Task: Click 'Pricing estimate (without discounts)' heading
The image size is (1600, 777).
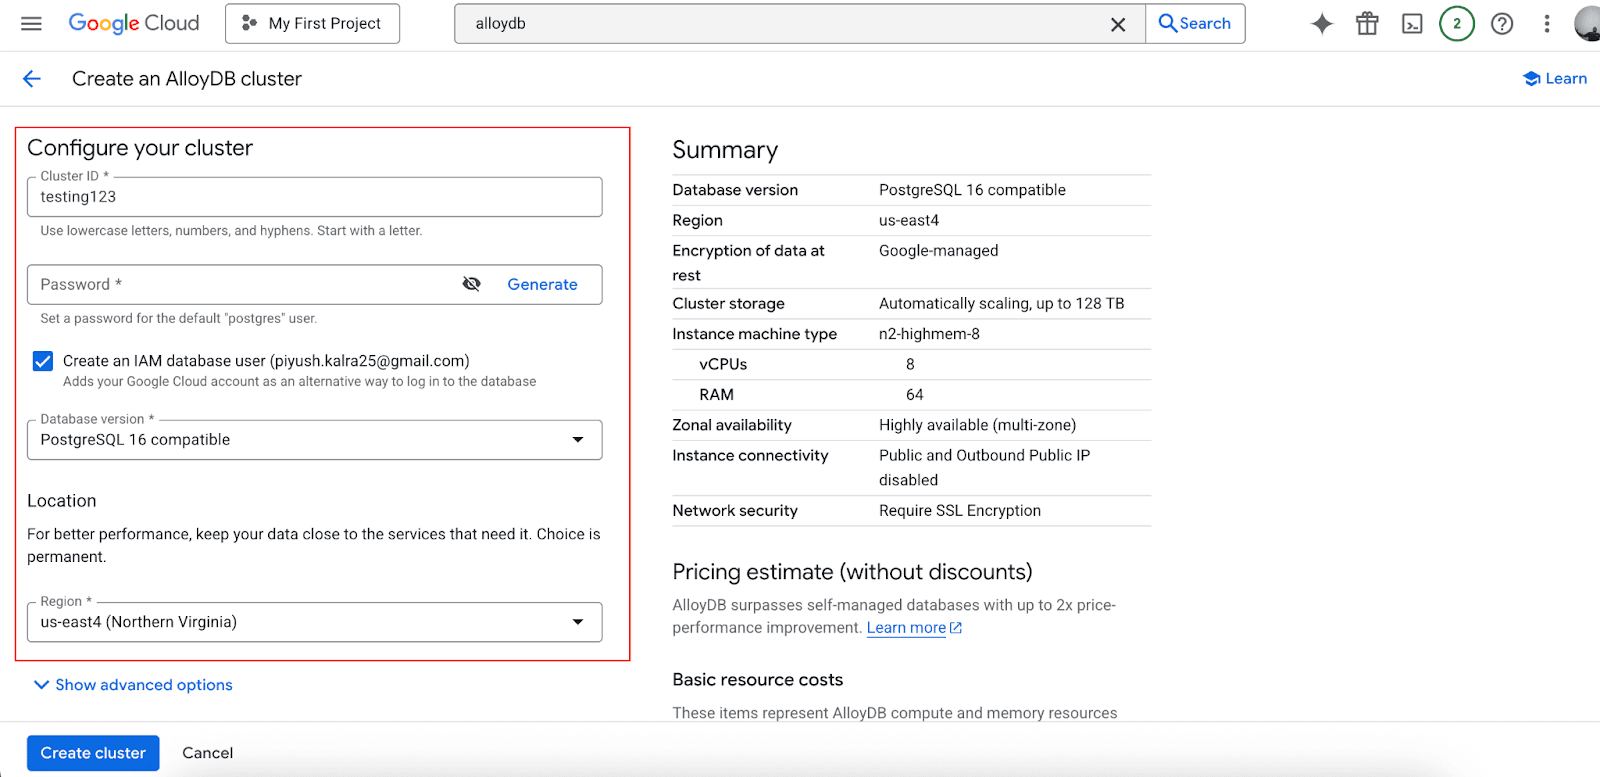Action: [x=852, y=572]
